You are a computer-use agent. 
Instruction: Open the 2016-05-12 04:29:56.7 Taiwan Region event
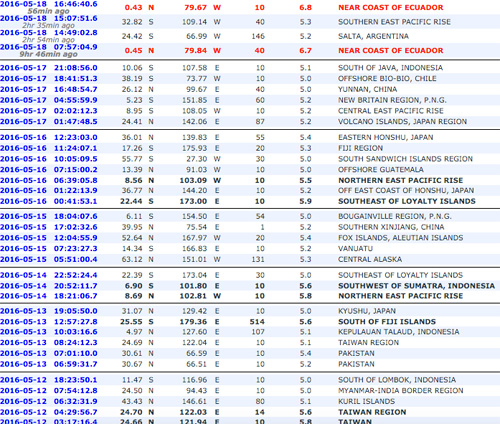(49, 412)
